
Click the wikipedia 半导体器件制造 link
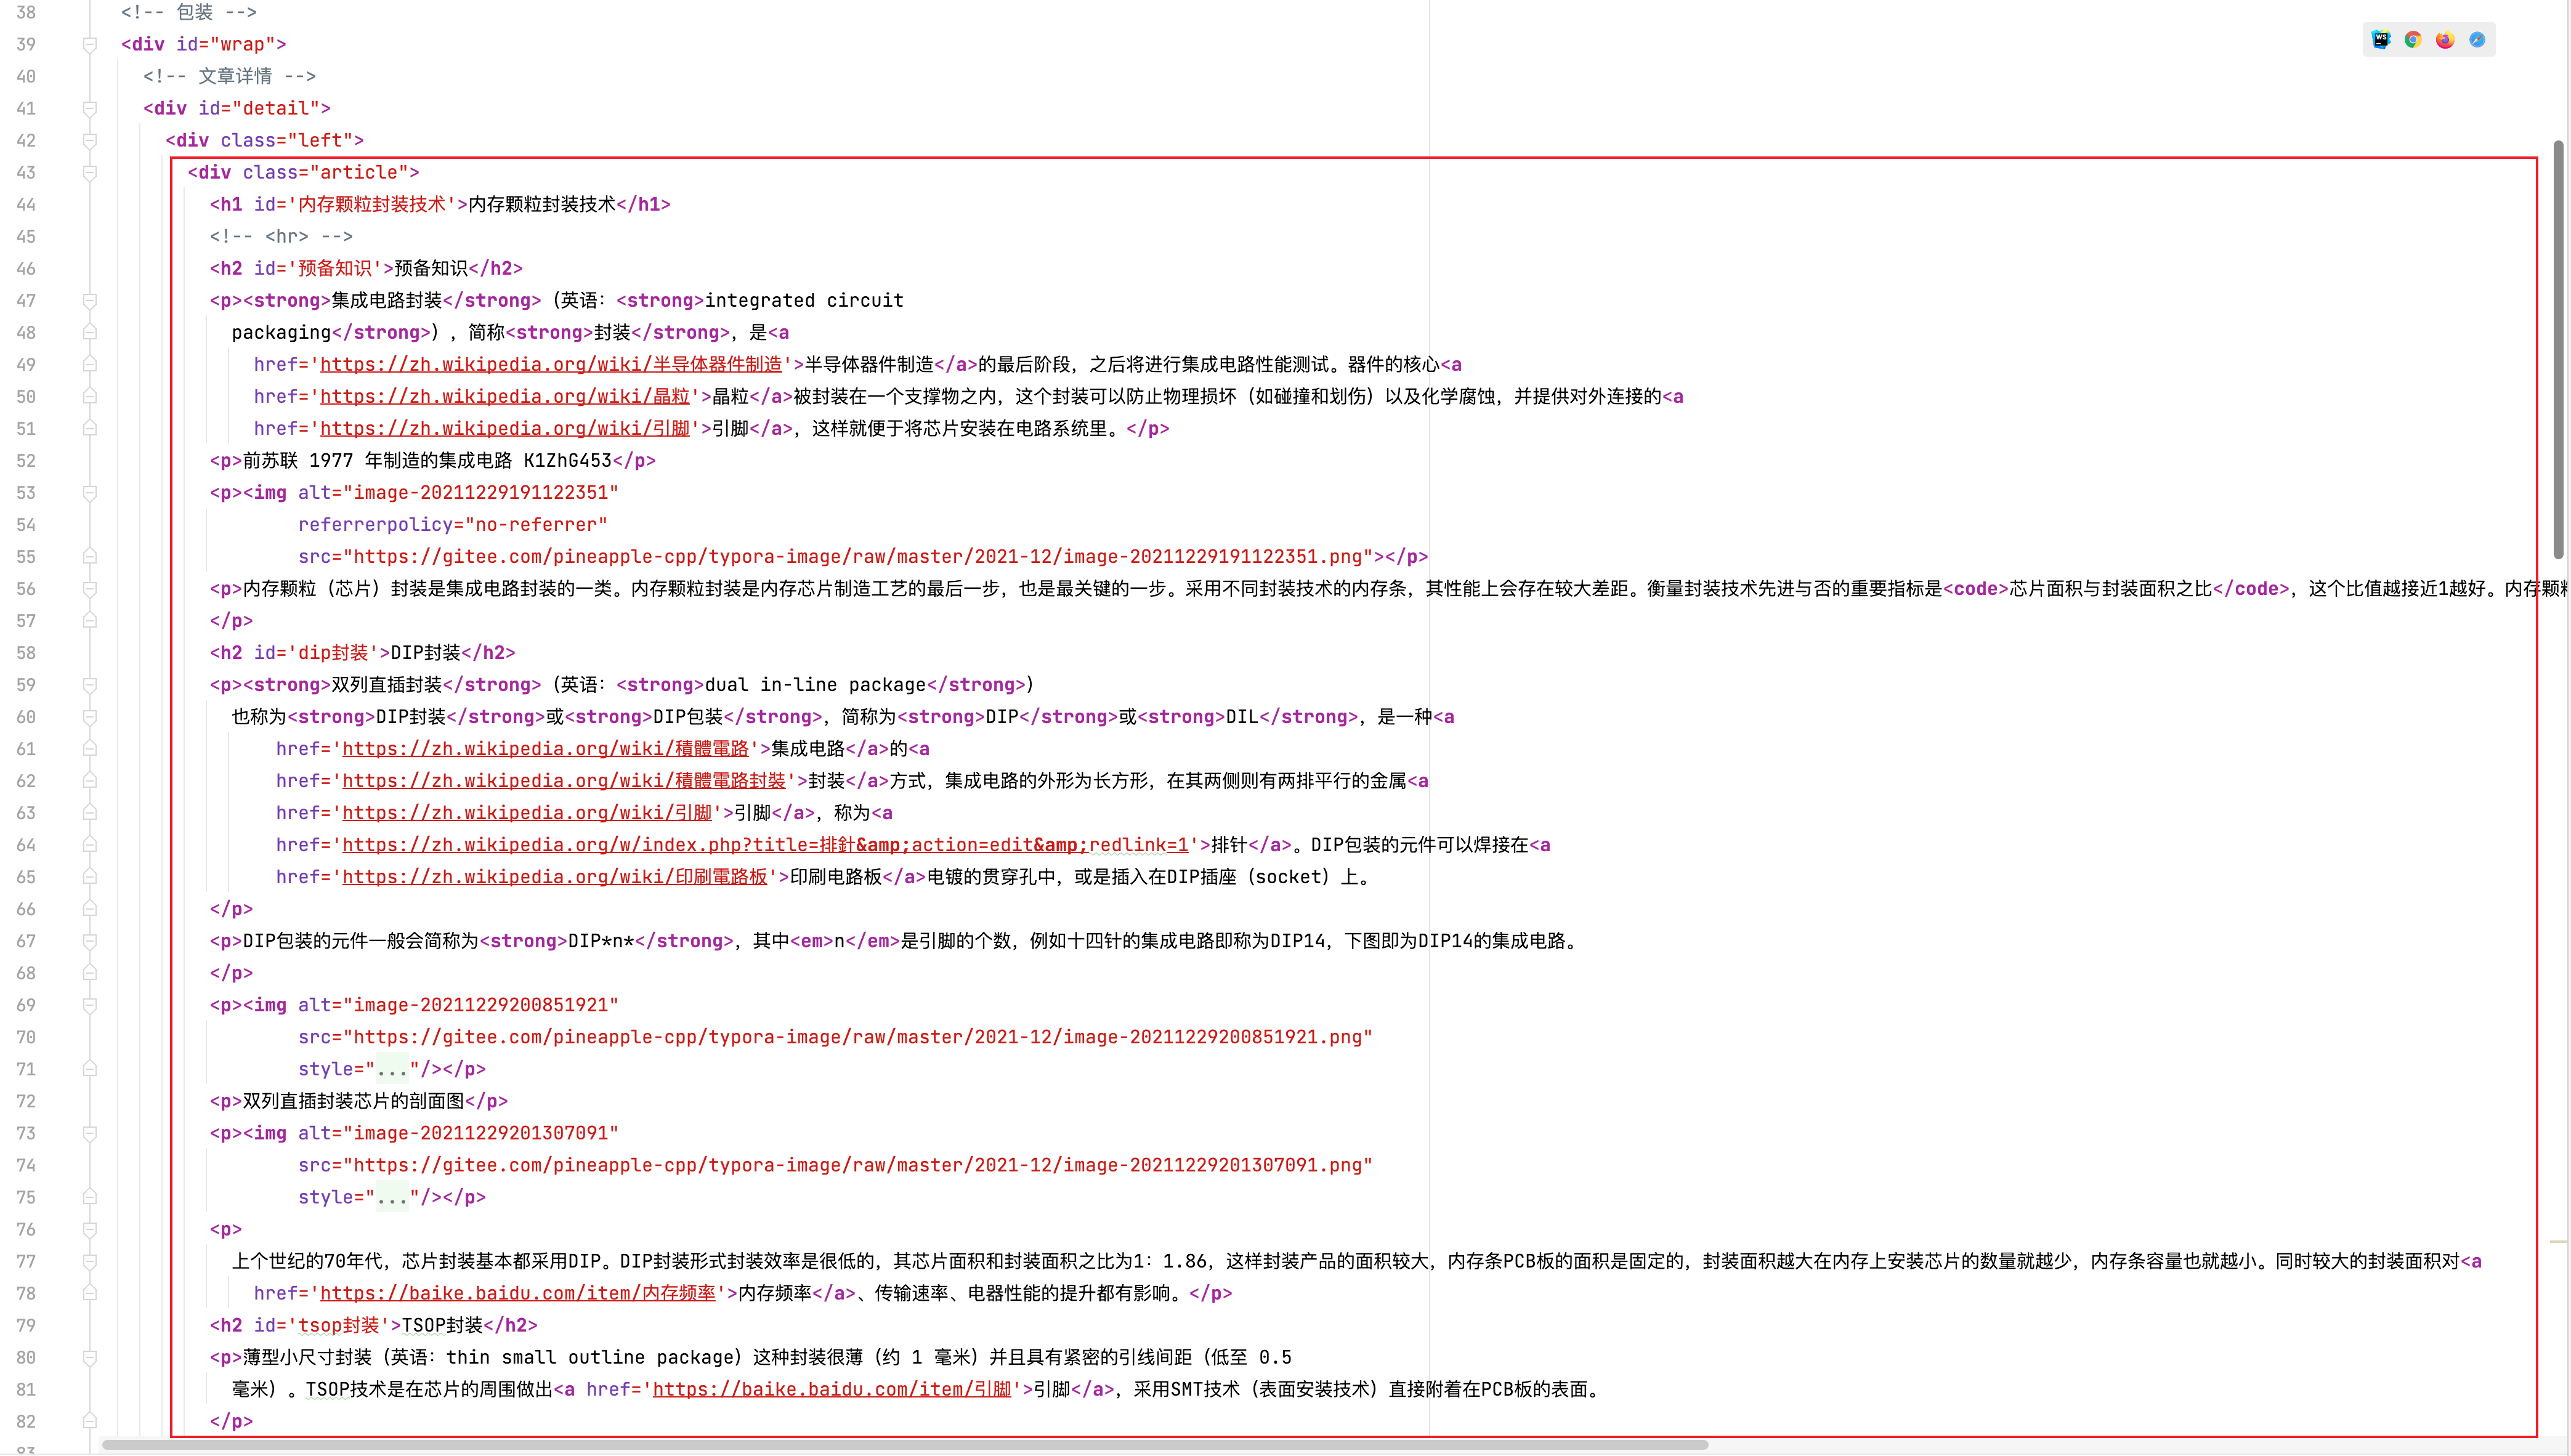click(x=550, y=365)
